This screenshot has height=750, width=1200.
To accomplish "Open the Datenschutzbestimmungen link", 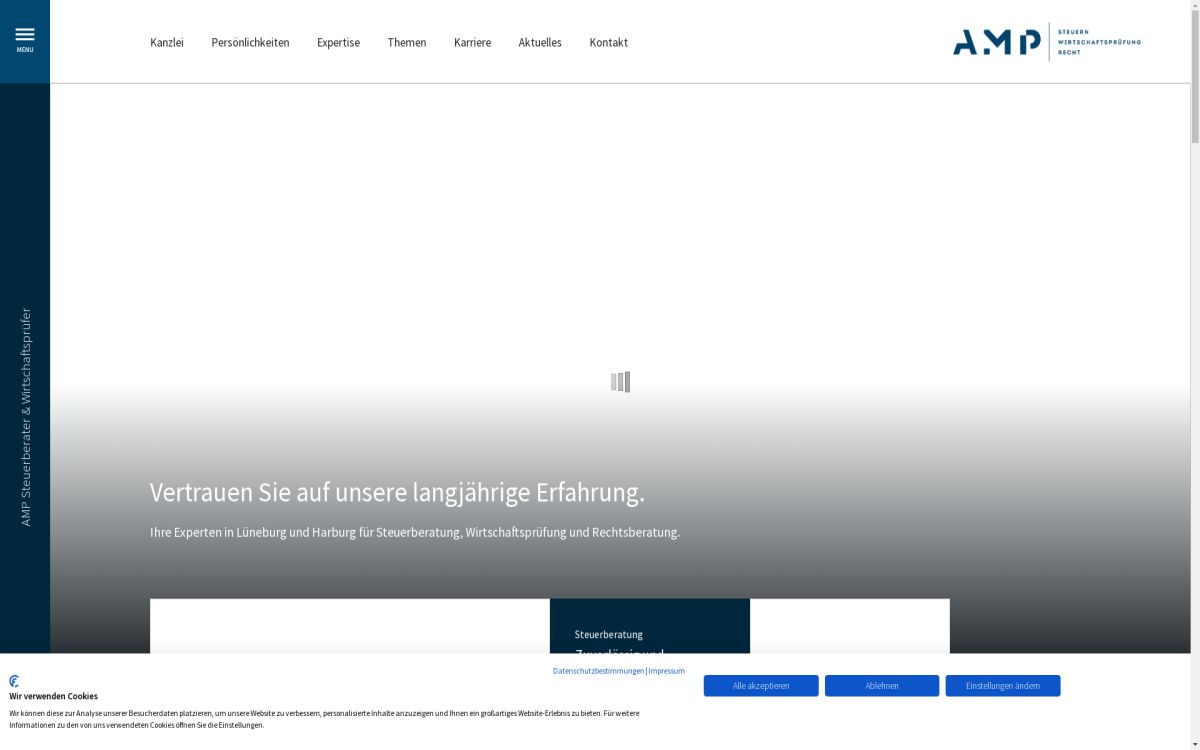I will click(x=597, y=671).
